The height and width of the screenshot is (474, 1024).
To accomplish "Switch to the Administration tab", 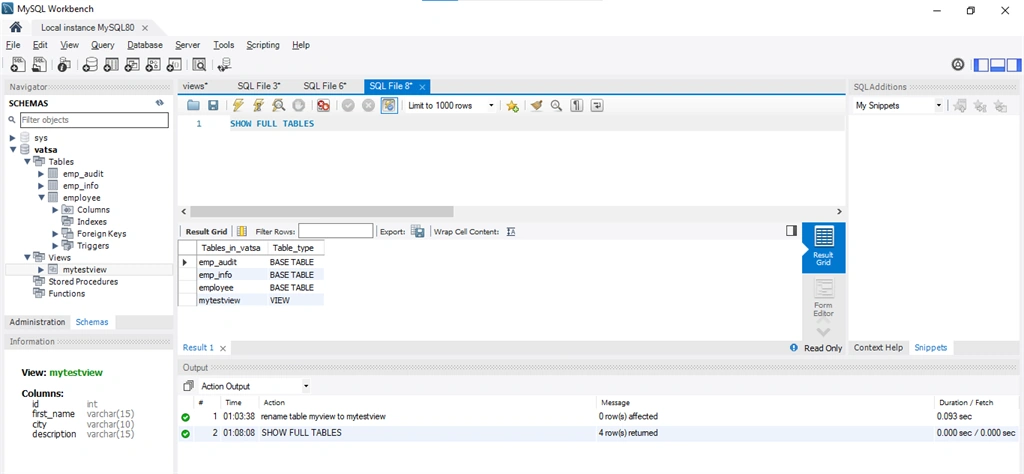I will point(37,322).
